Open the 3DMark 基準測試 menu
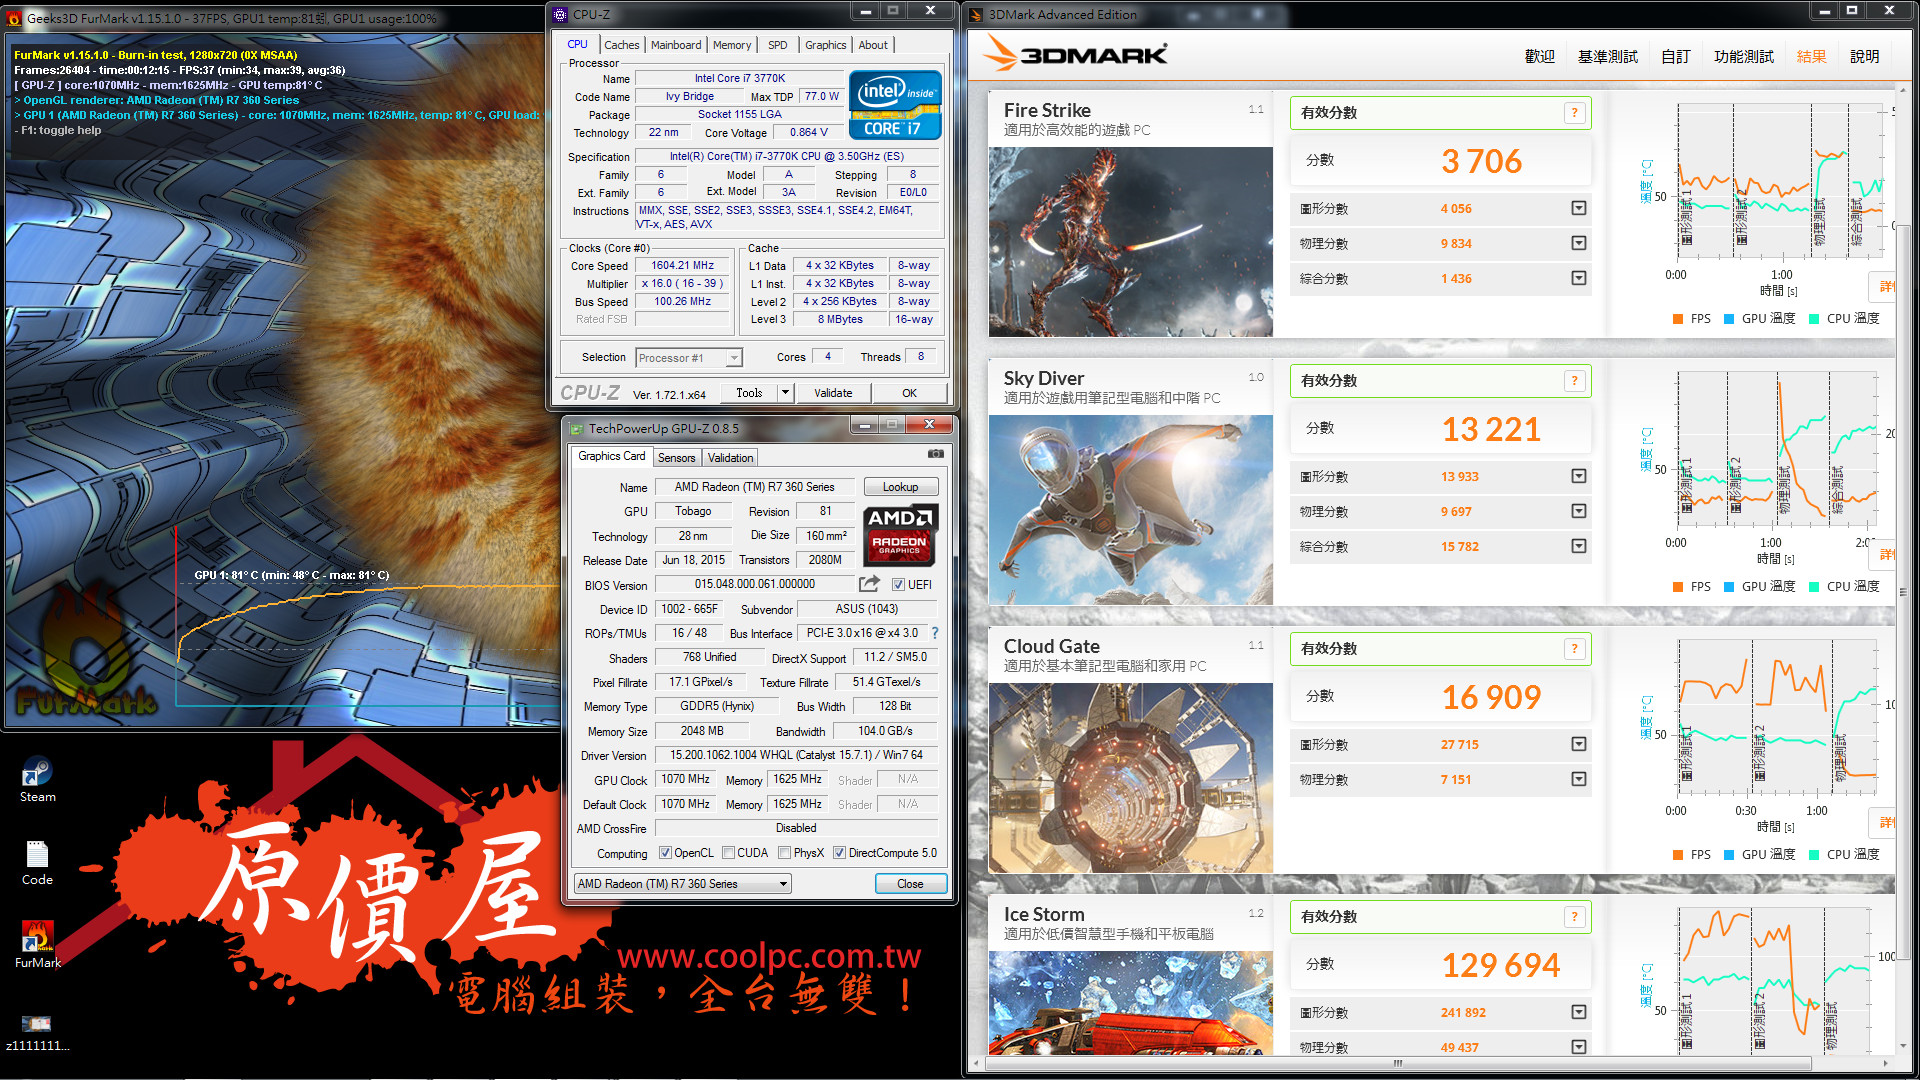Screen dimensions: 1920x1080 (1608, 56)
